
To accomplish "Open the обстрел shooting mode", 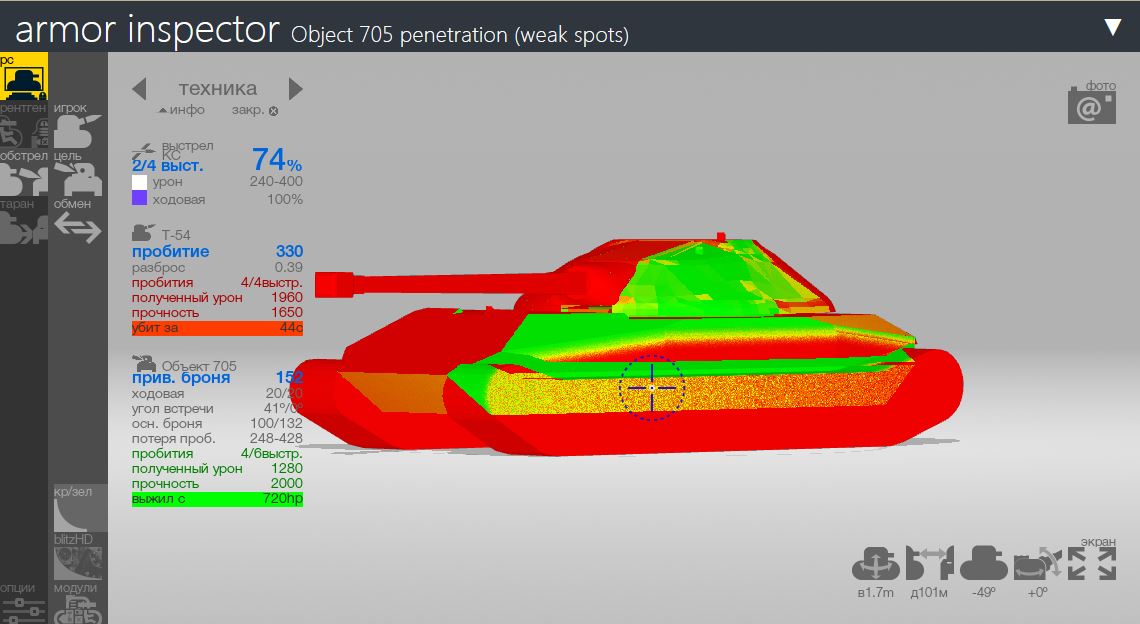I will 24,173.
